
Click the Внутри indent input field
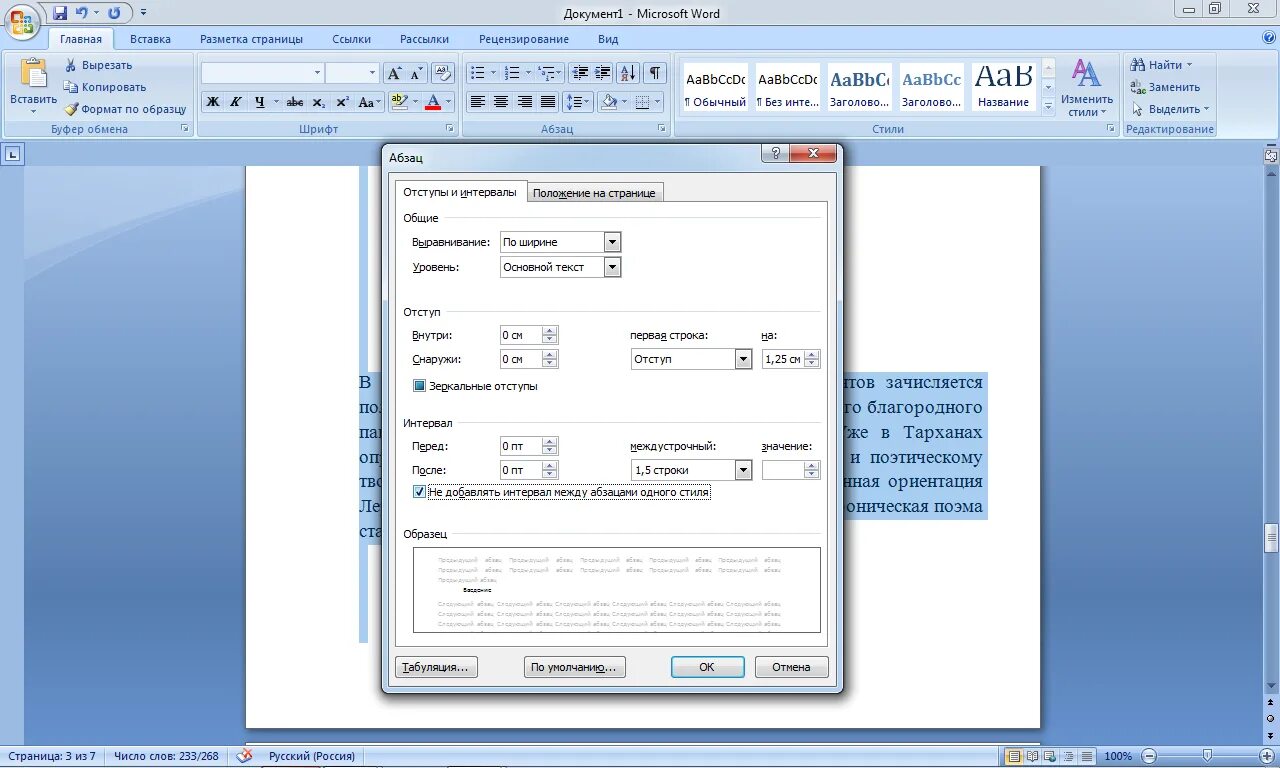(x=520, y=335)
